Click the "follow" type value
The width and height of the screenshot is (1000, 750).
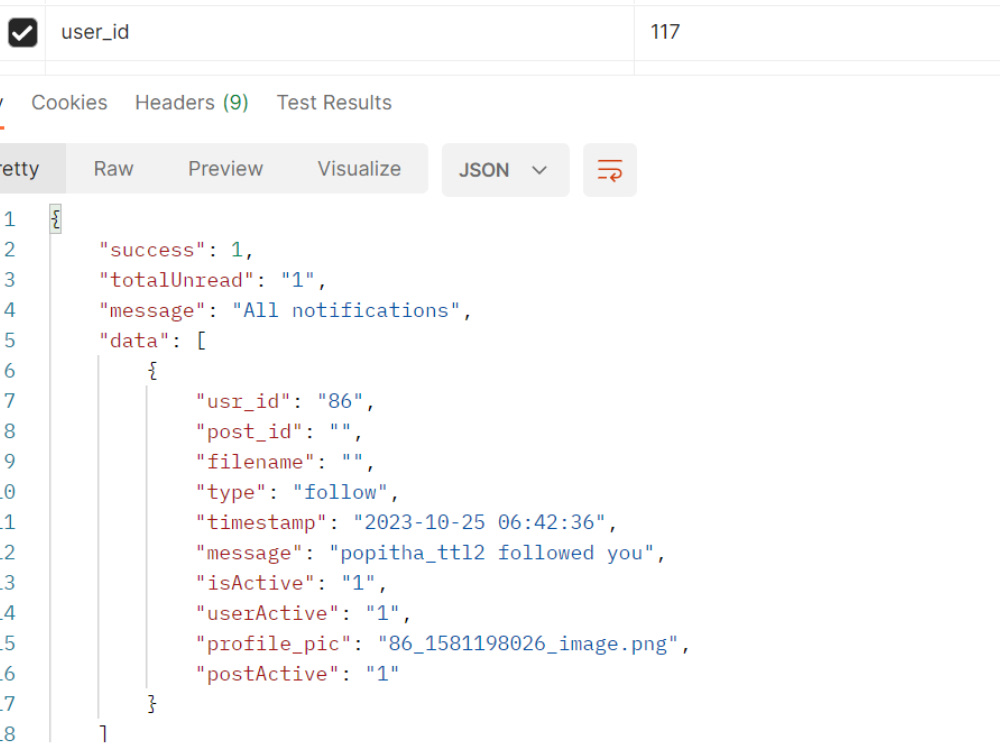pyautogui.click(x=340, y=492)
